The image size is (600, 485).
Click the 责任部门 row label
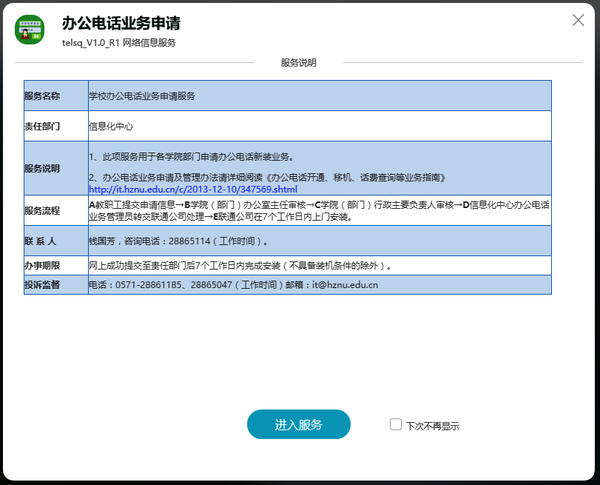(x=42, y=126)
